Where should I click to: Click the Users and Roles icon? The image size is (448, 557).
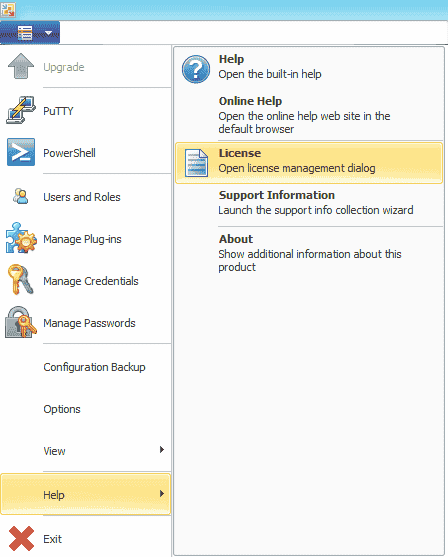pyautogui.click(x=20, y=196)
